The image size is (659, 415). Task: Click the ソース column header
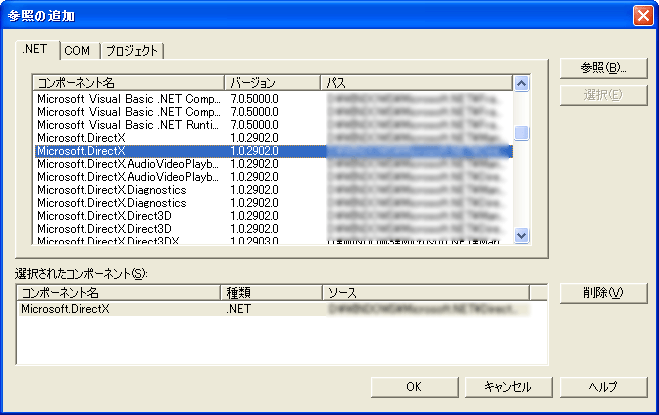coord(426,292)
